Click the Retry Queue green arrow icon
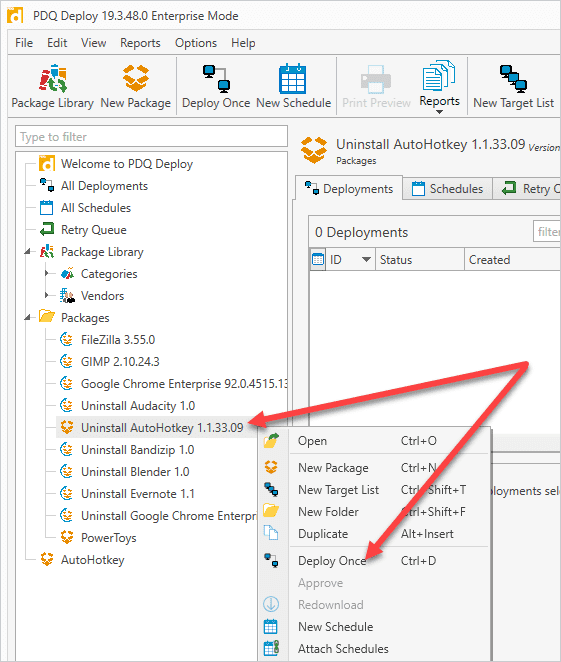Screen dimensions: 561x662 coord(47,229)
